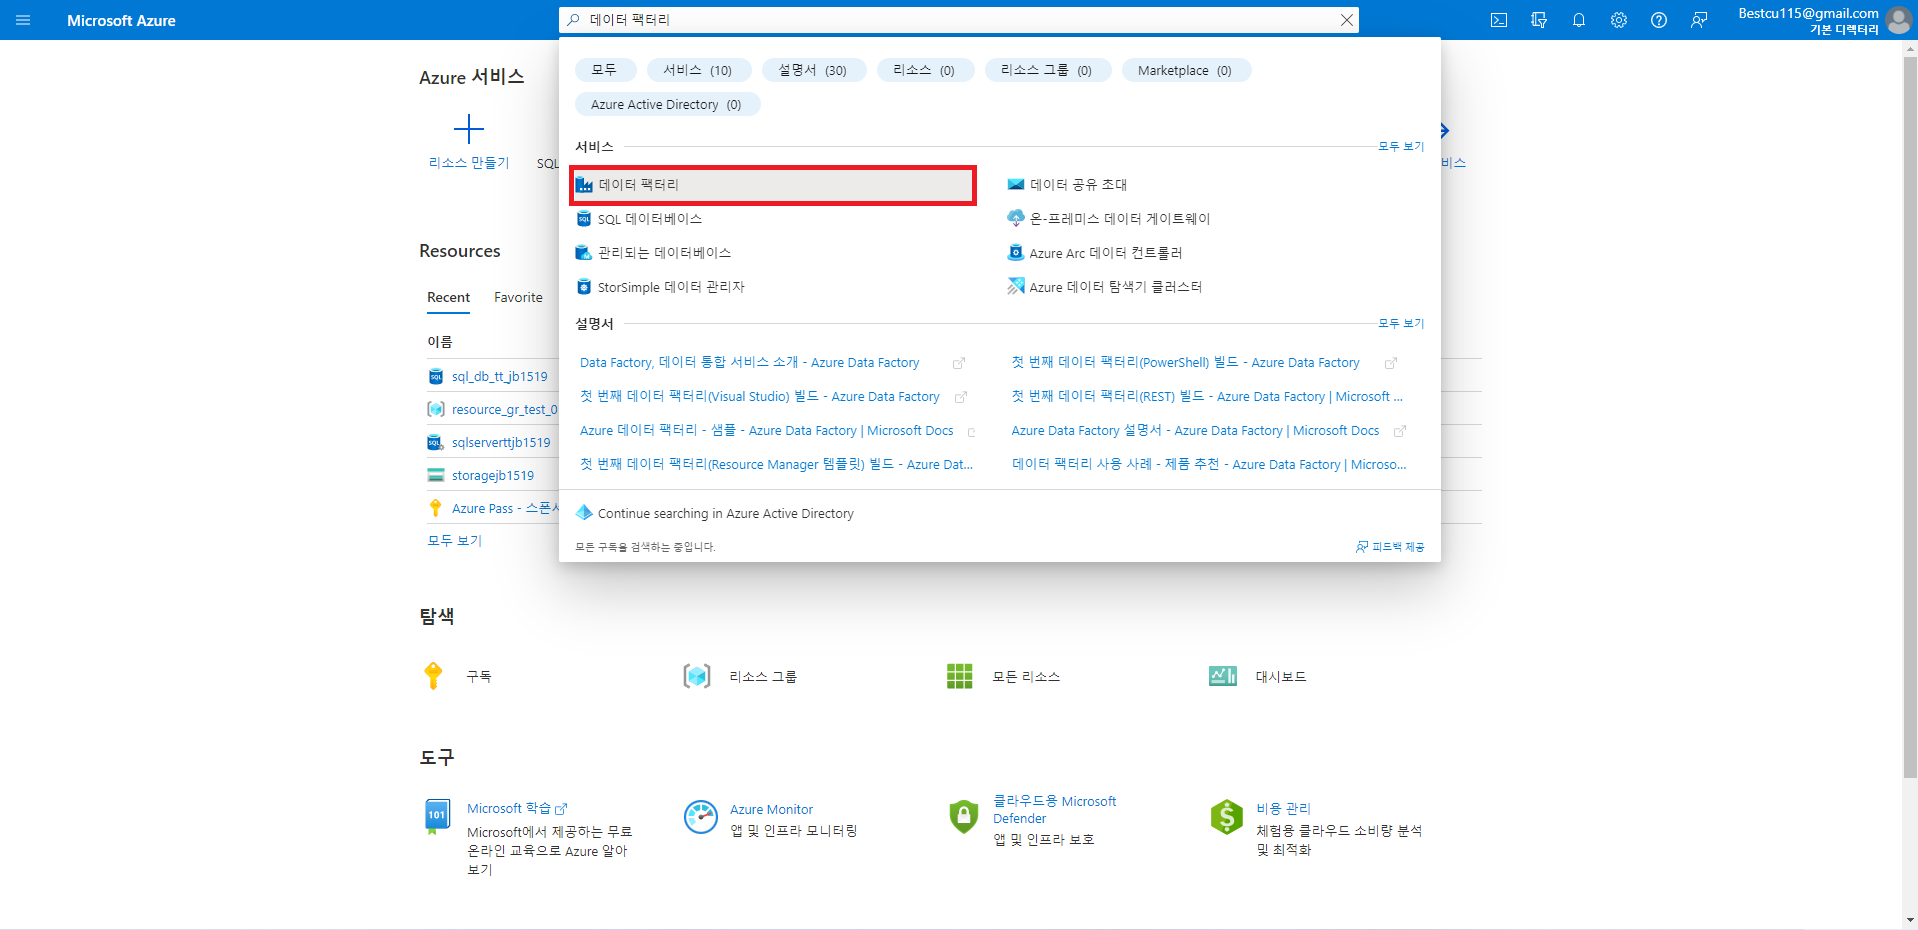Open notifications bell
This screenshot has width=1918, height=930.
1579,20
